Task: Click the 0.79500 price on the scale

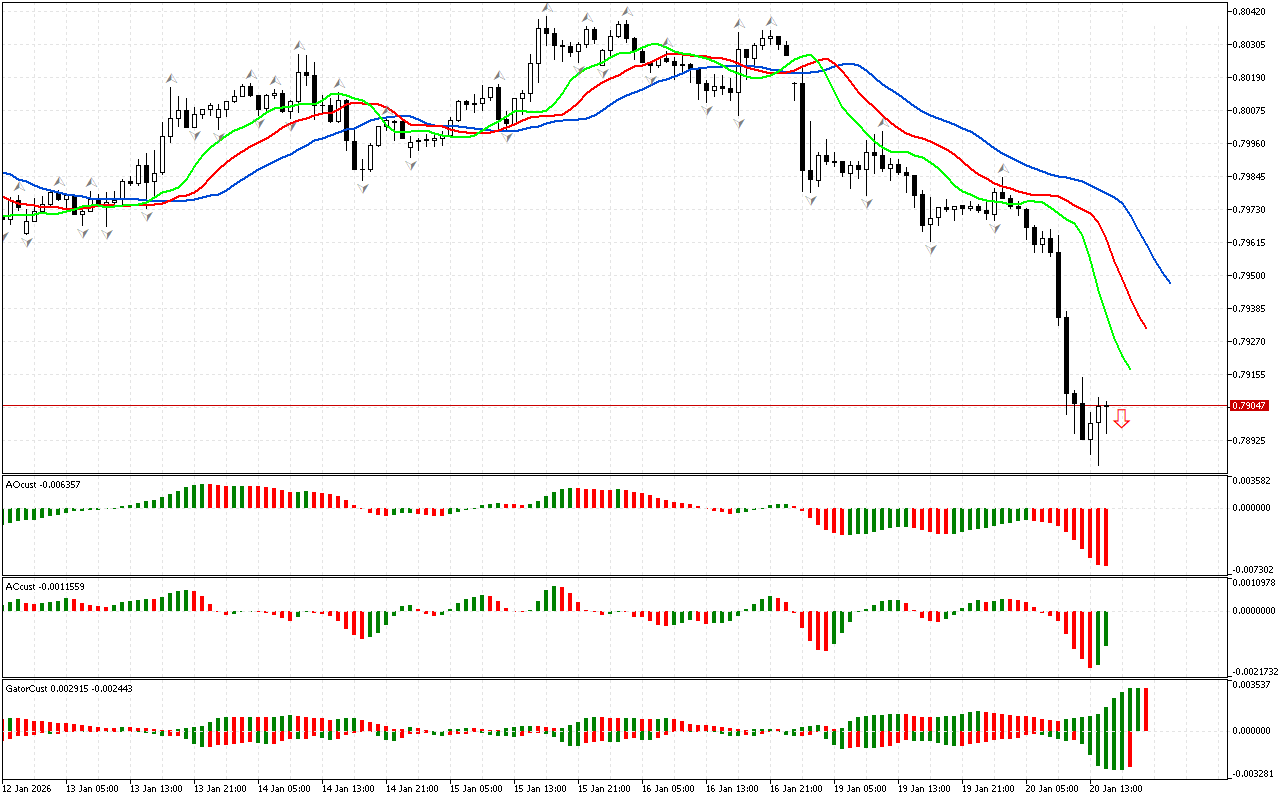Action: pyautogui.click(x=1250, y=276)
